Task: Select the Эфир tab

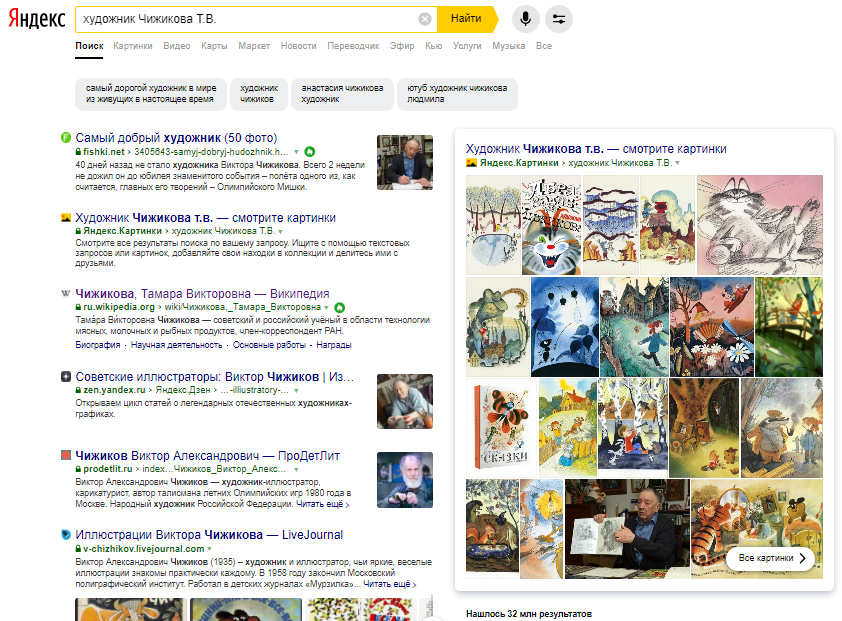Action: [x=402, y=46]
